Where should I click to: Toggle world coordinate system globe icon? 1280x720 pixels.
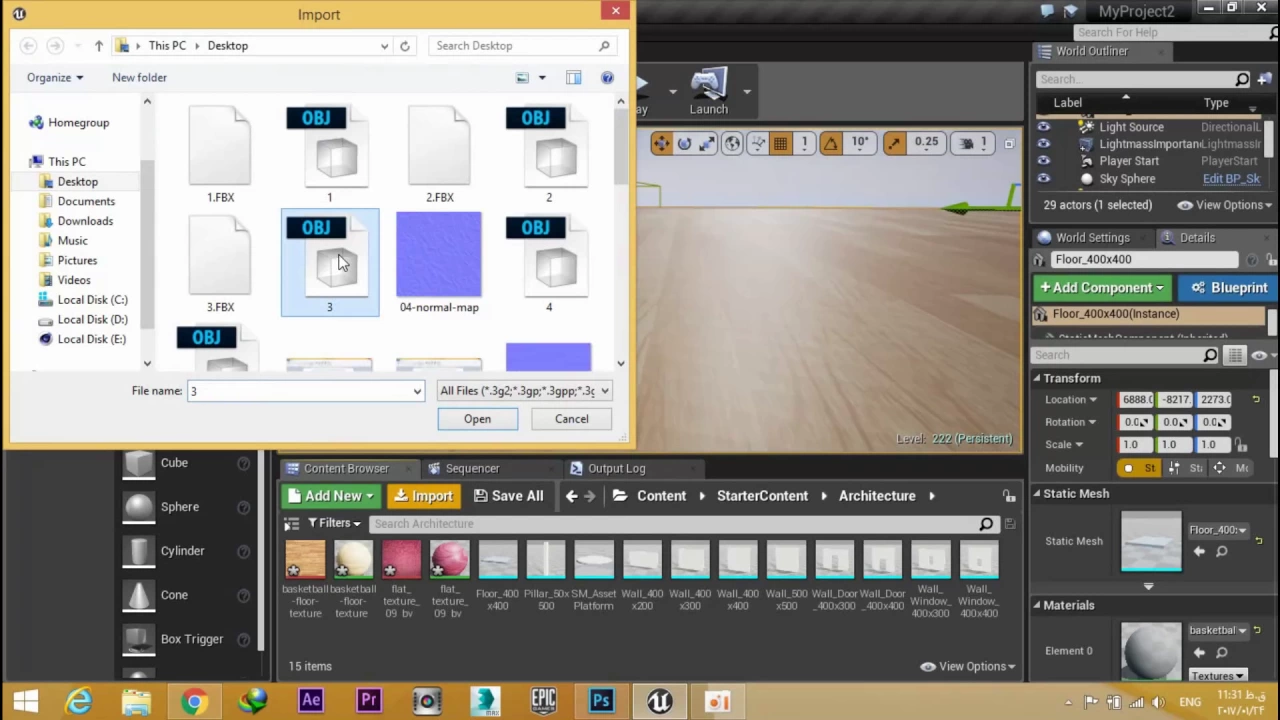732,144
